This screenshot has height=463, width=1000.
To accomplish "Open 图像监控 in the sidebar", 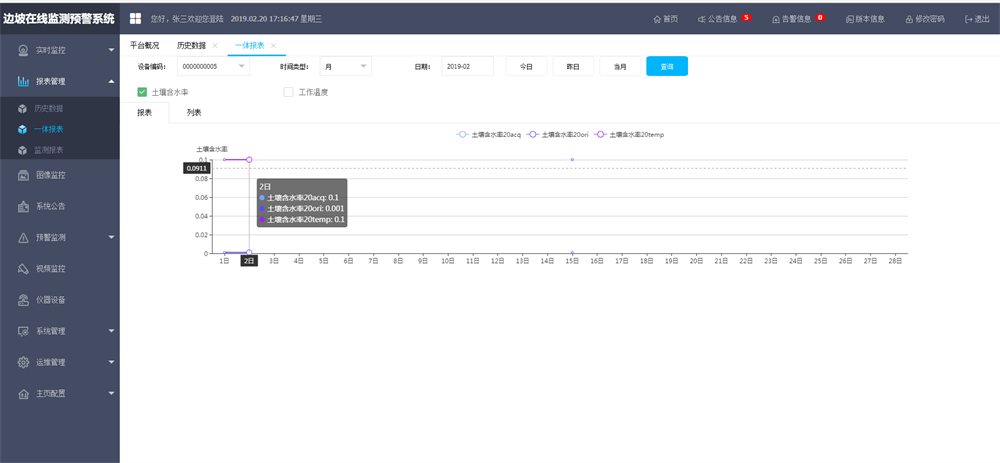I will pos(50,175).
